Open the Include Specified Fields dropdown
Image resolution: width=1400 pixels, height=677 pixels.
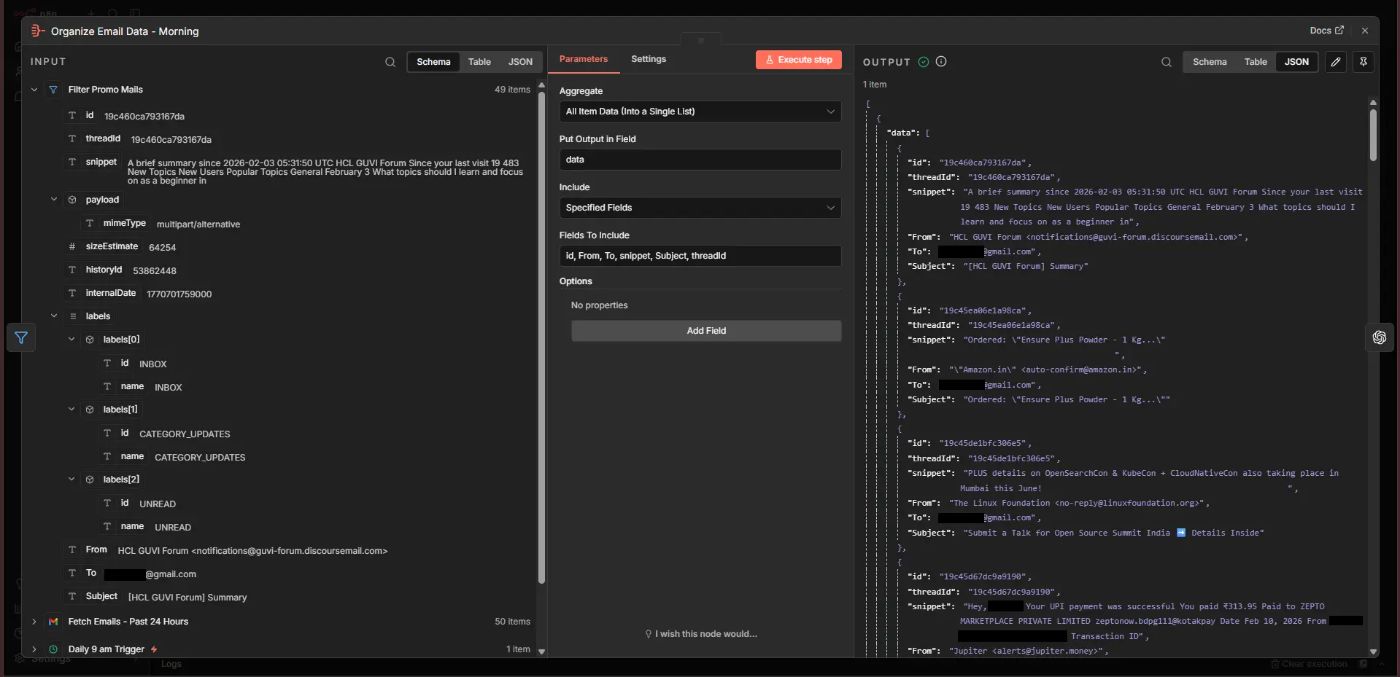699,208
